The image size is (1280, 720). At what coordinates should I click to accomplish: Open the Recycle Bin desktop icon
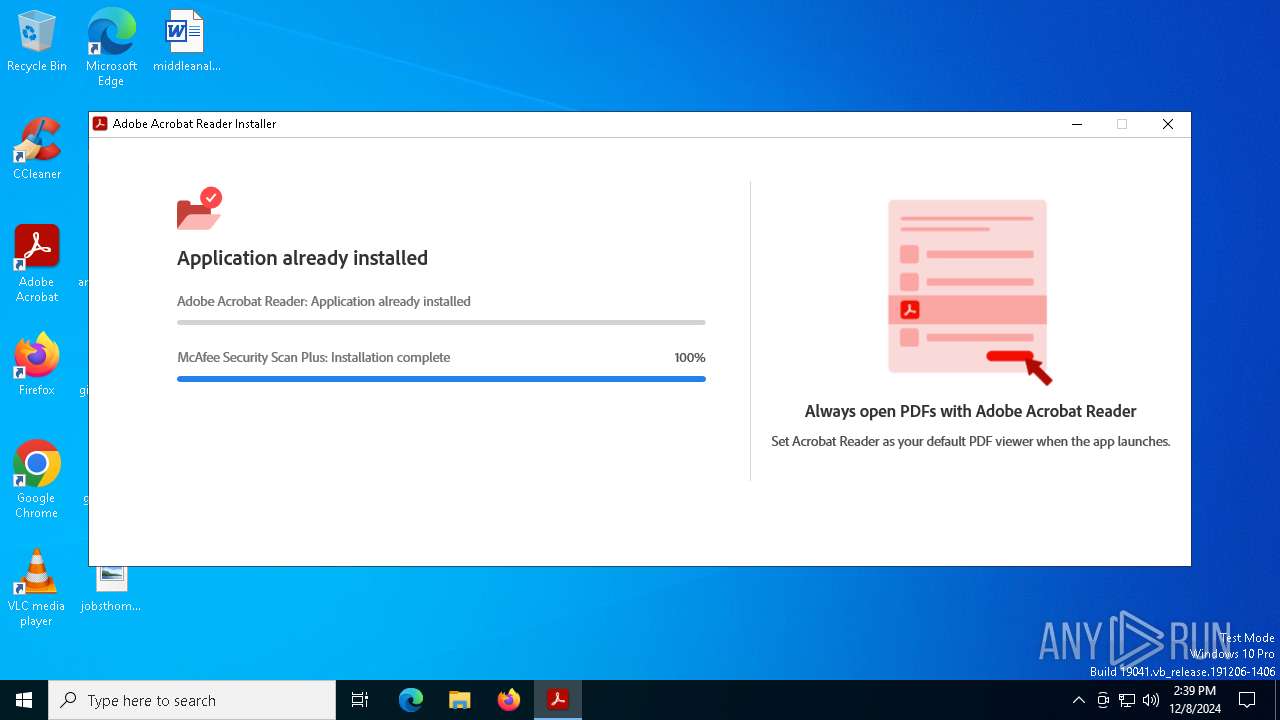click(x=37, y=42)
